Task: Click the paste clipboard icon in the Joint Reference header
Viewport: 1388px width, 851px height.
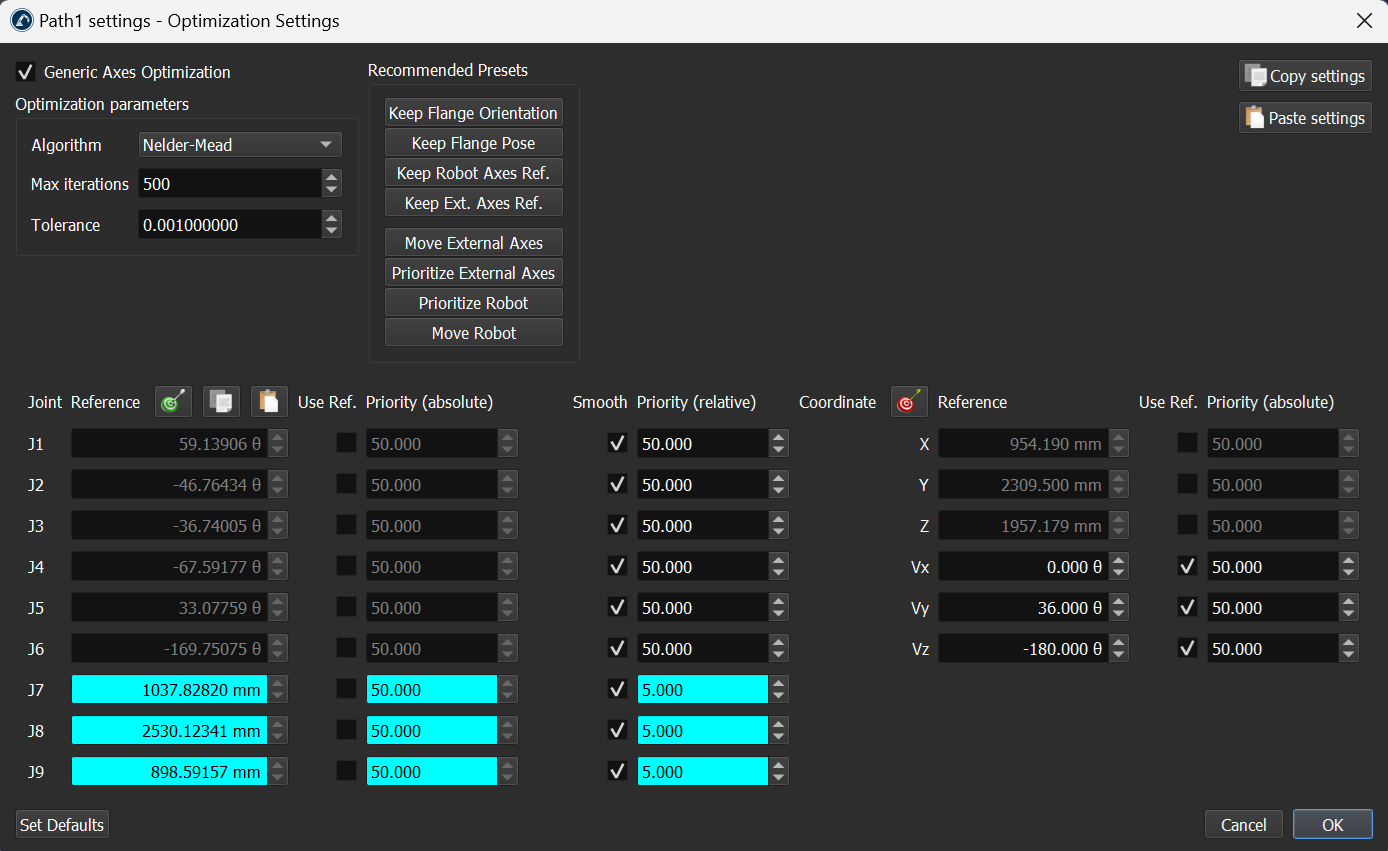Action: pyautogui.click(x=269, y=402)
